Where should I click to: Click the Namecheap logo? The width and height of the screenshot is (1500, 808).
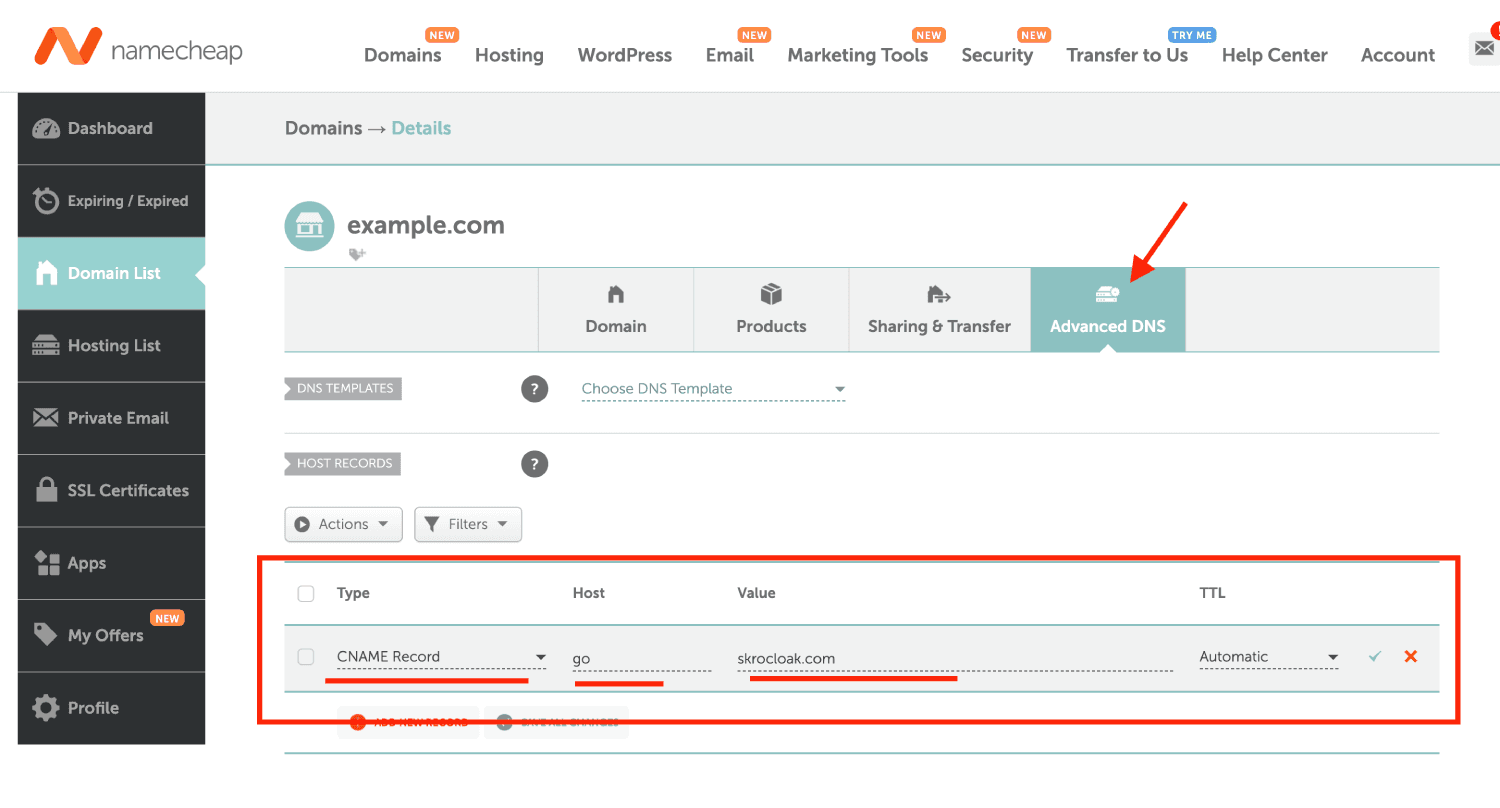click(x=138, y=48)
